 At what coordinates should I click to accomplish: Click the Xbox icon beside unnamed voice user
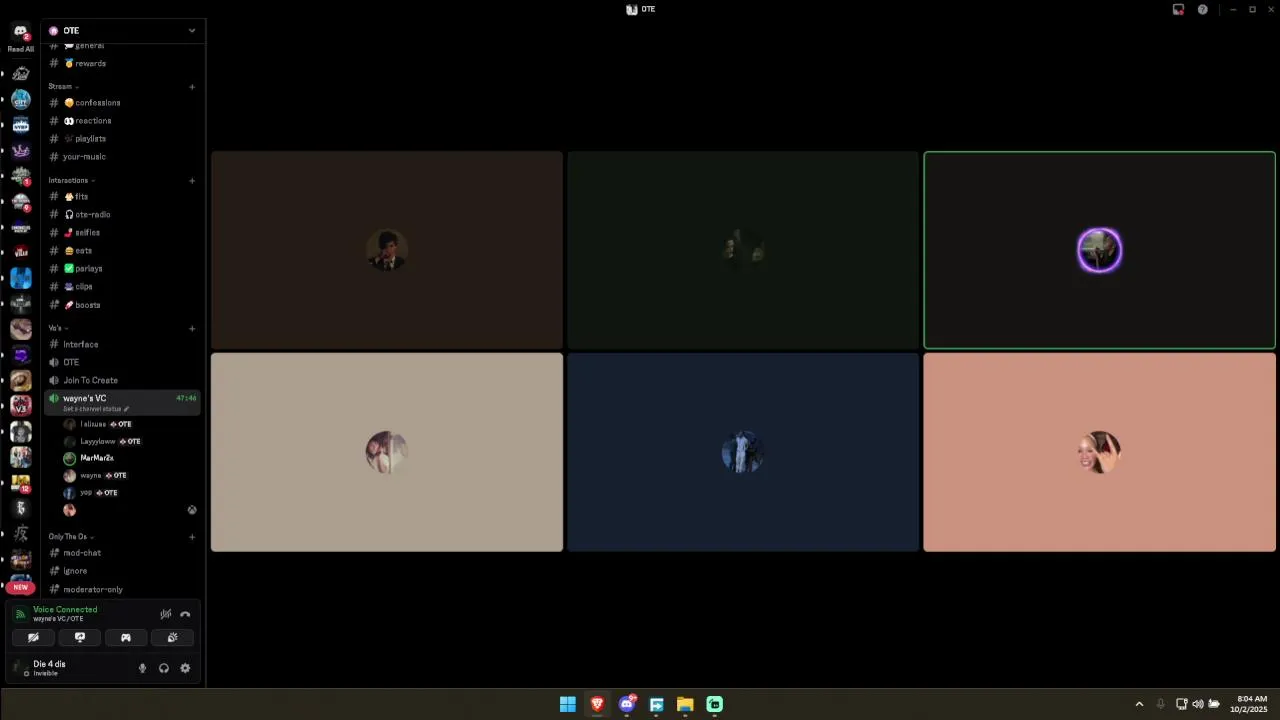pyautogui.click(x=192, y=510)
